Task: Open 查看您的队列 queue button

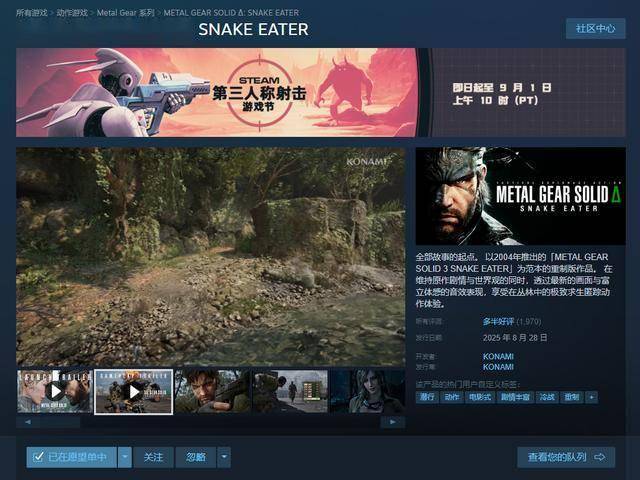Action: pyautogui.click(x=566, y=457)
